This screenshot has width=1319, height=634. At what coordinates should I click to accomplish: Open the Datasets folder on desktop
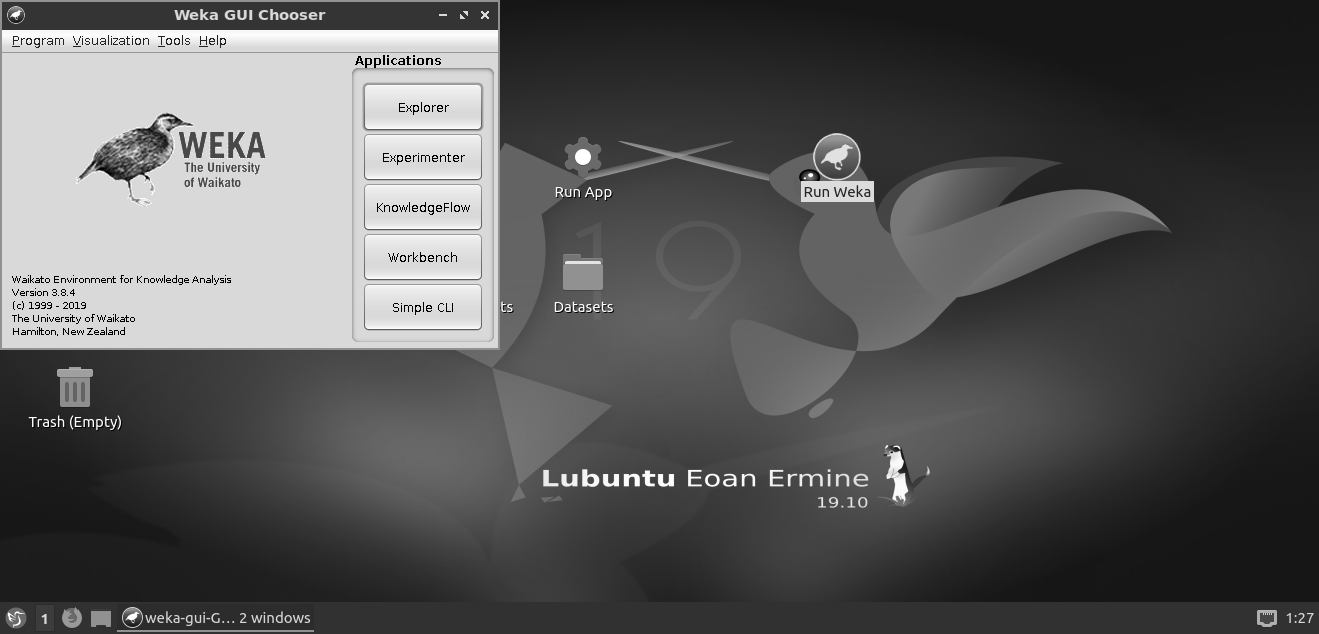click(582, 273)
